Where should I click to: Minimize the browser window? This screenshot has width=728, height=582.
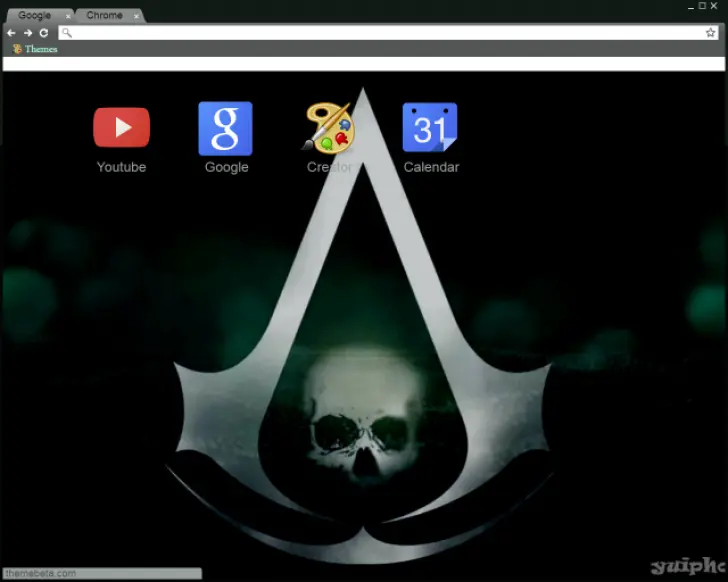click(x=689, y=6)
